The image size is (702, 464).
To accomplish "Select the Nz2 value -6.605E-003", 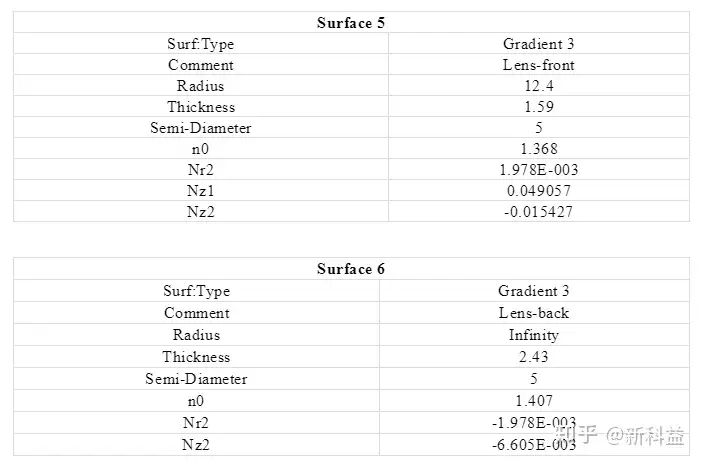I will (534, 444).
